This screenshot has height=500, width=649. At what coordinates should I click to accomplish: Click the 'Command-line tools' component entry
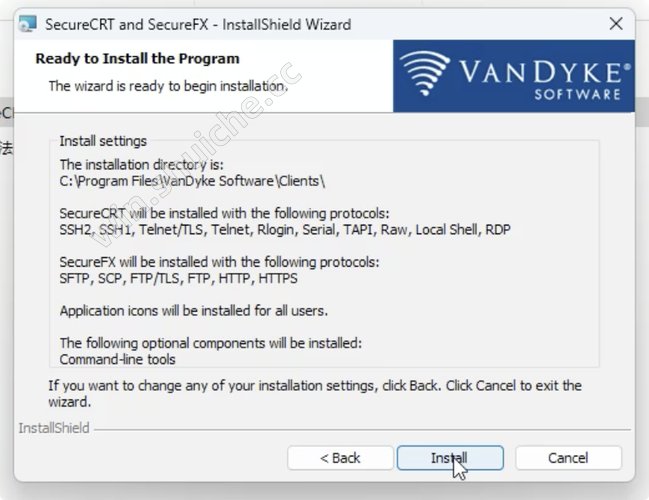point(118,359)
